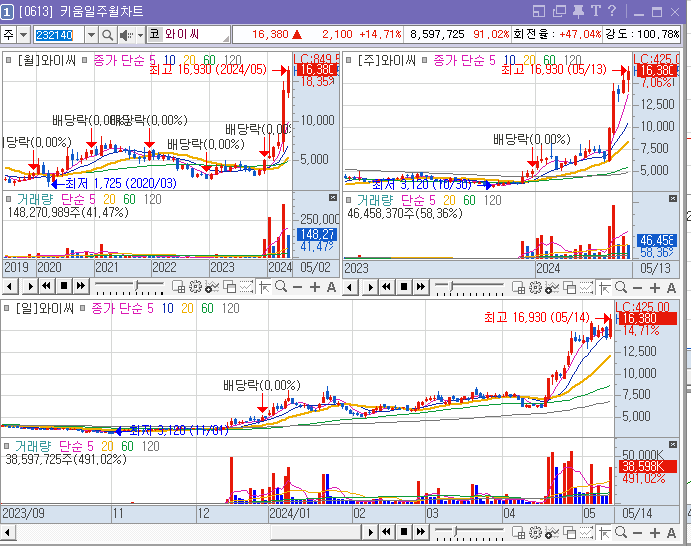Pin the window with the title bar pushpin icon

(x=578, y=11)
